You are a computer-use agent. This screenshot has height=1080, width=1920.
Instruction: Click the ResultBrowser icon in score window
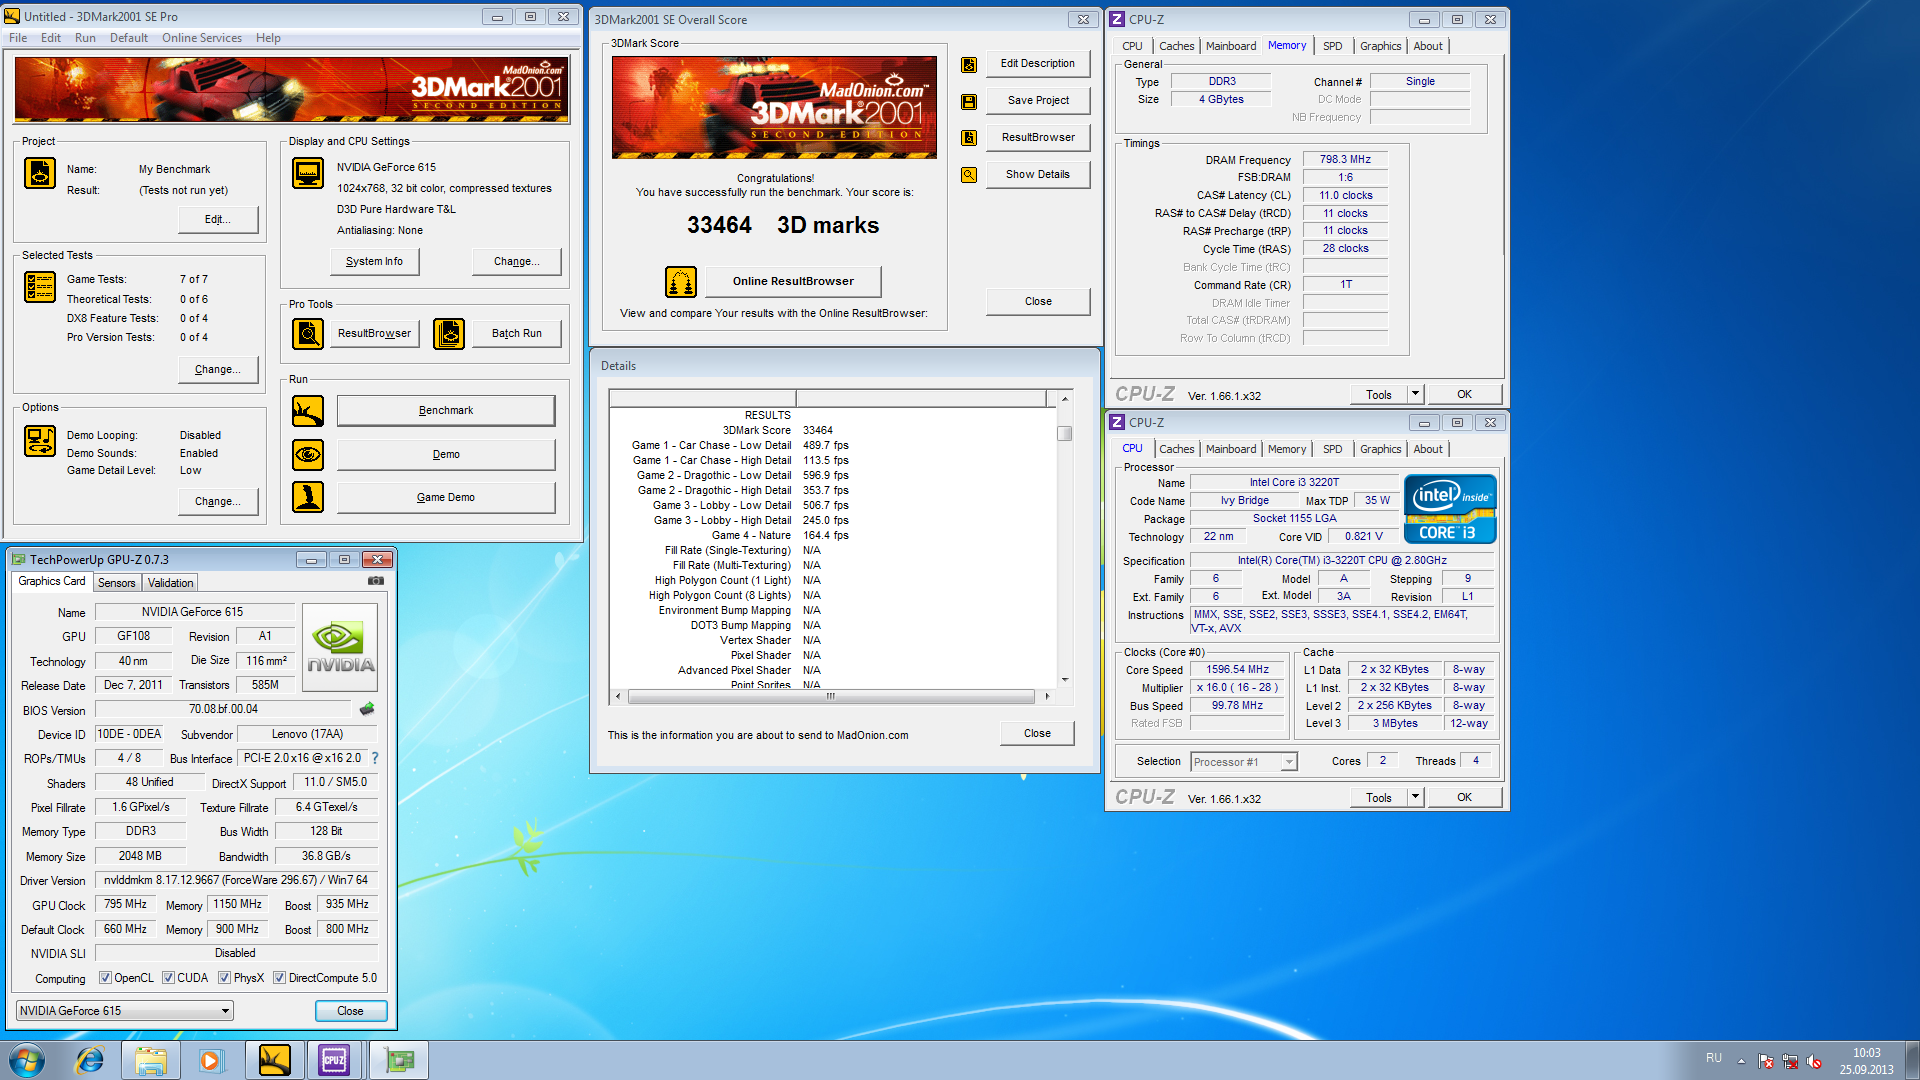point(969,138)
